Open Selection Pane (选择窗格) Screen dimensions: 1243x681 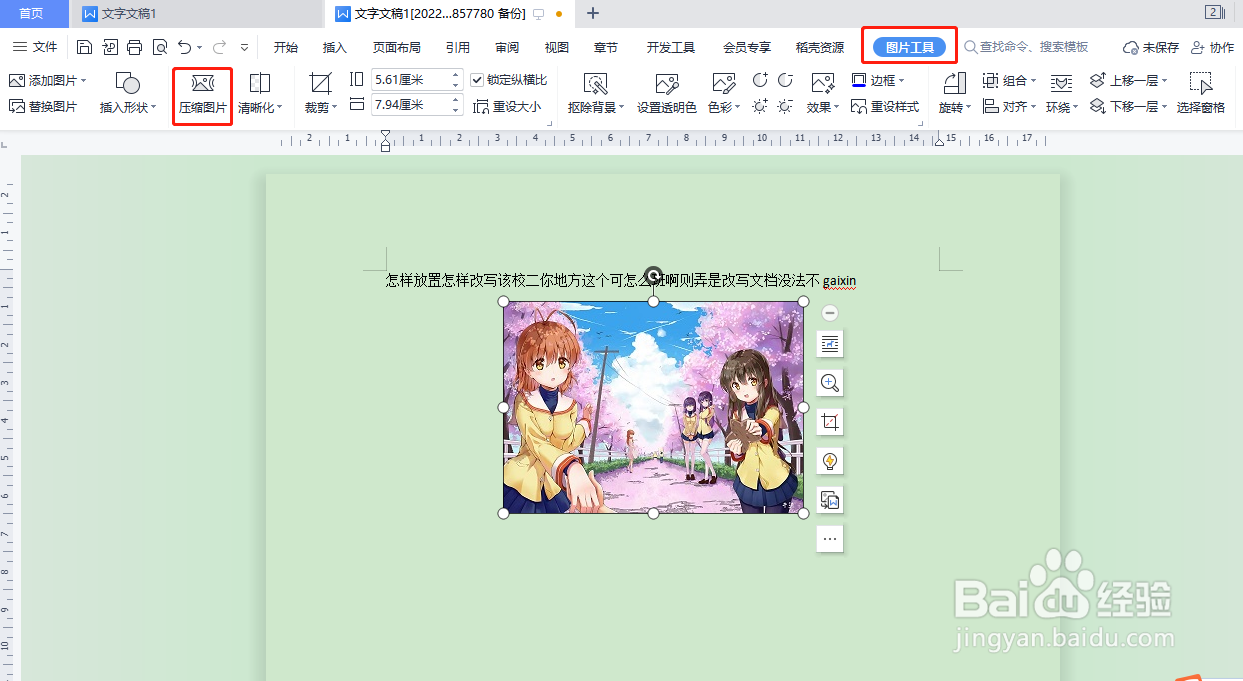click(1201, 94)
